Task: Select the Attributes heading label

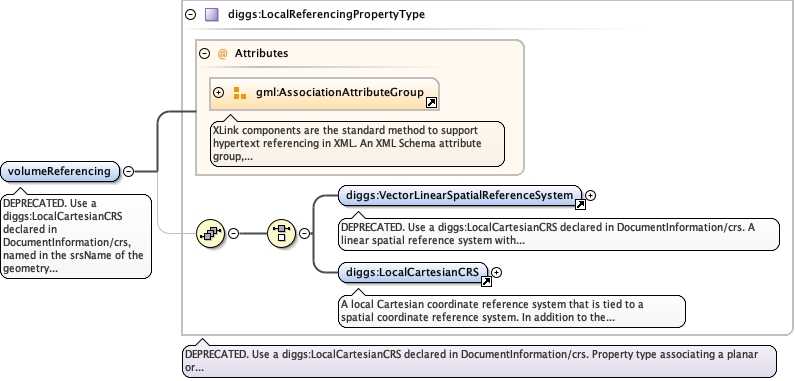Action: 261,53
